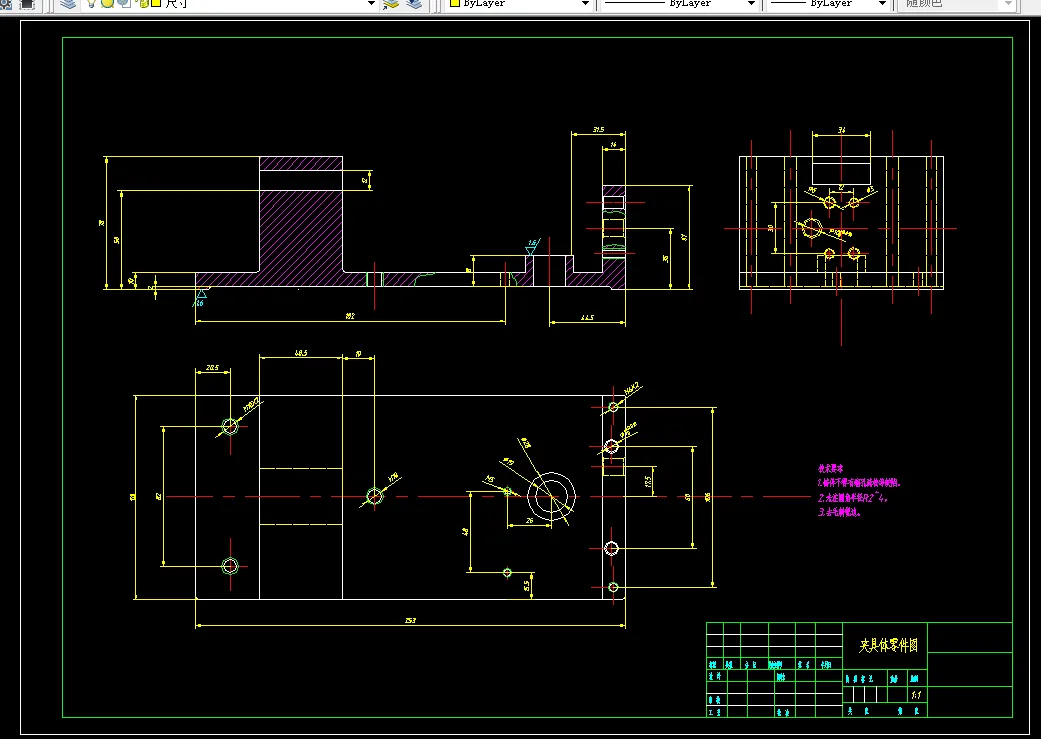Screen dimensions: 1041x739
Task: Select the title text 夹具体零件图
Action: pos(888,645)
